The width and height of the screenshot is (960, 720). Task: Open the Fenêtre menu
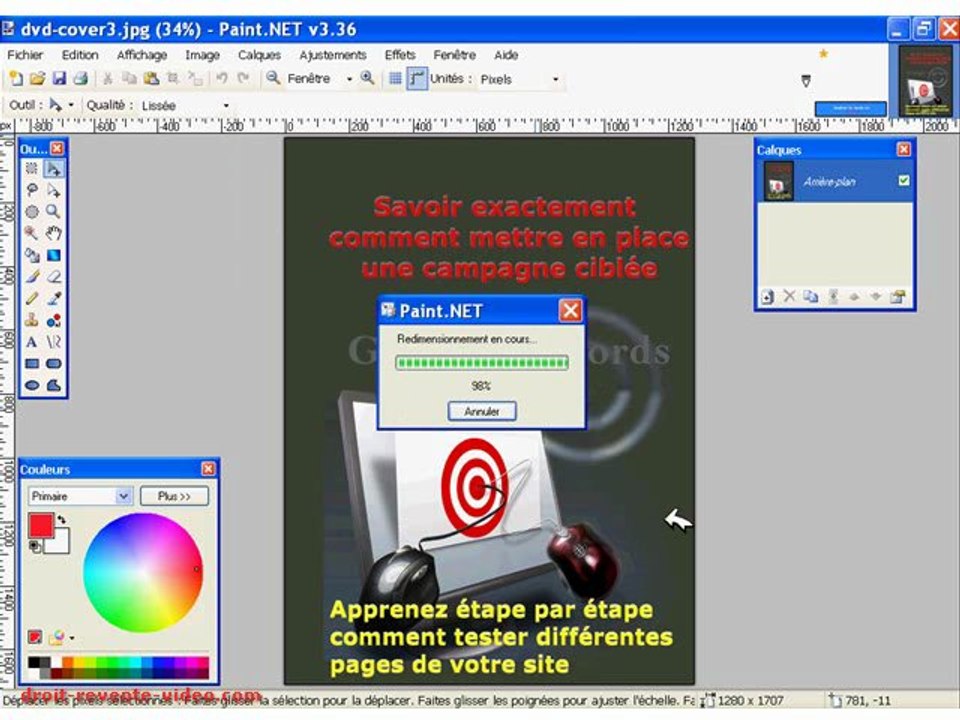click(455, 55)
